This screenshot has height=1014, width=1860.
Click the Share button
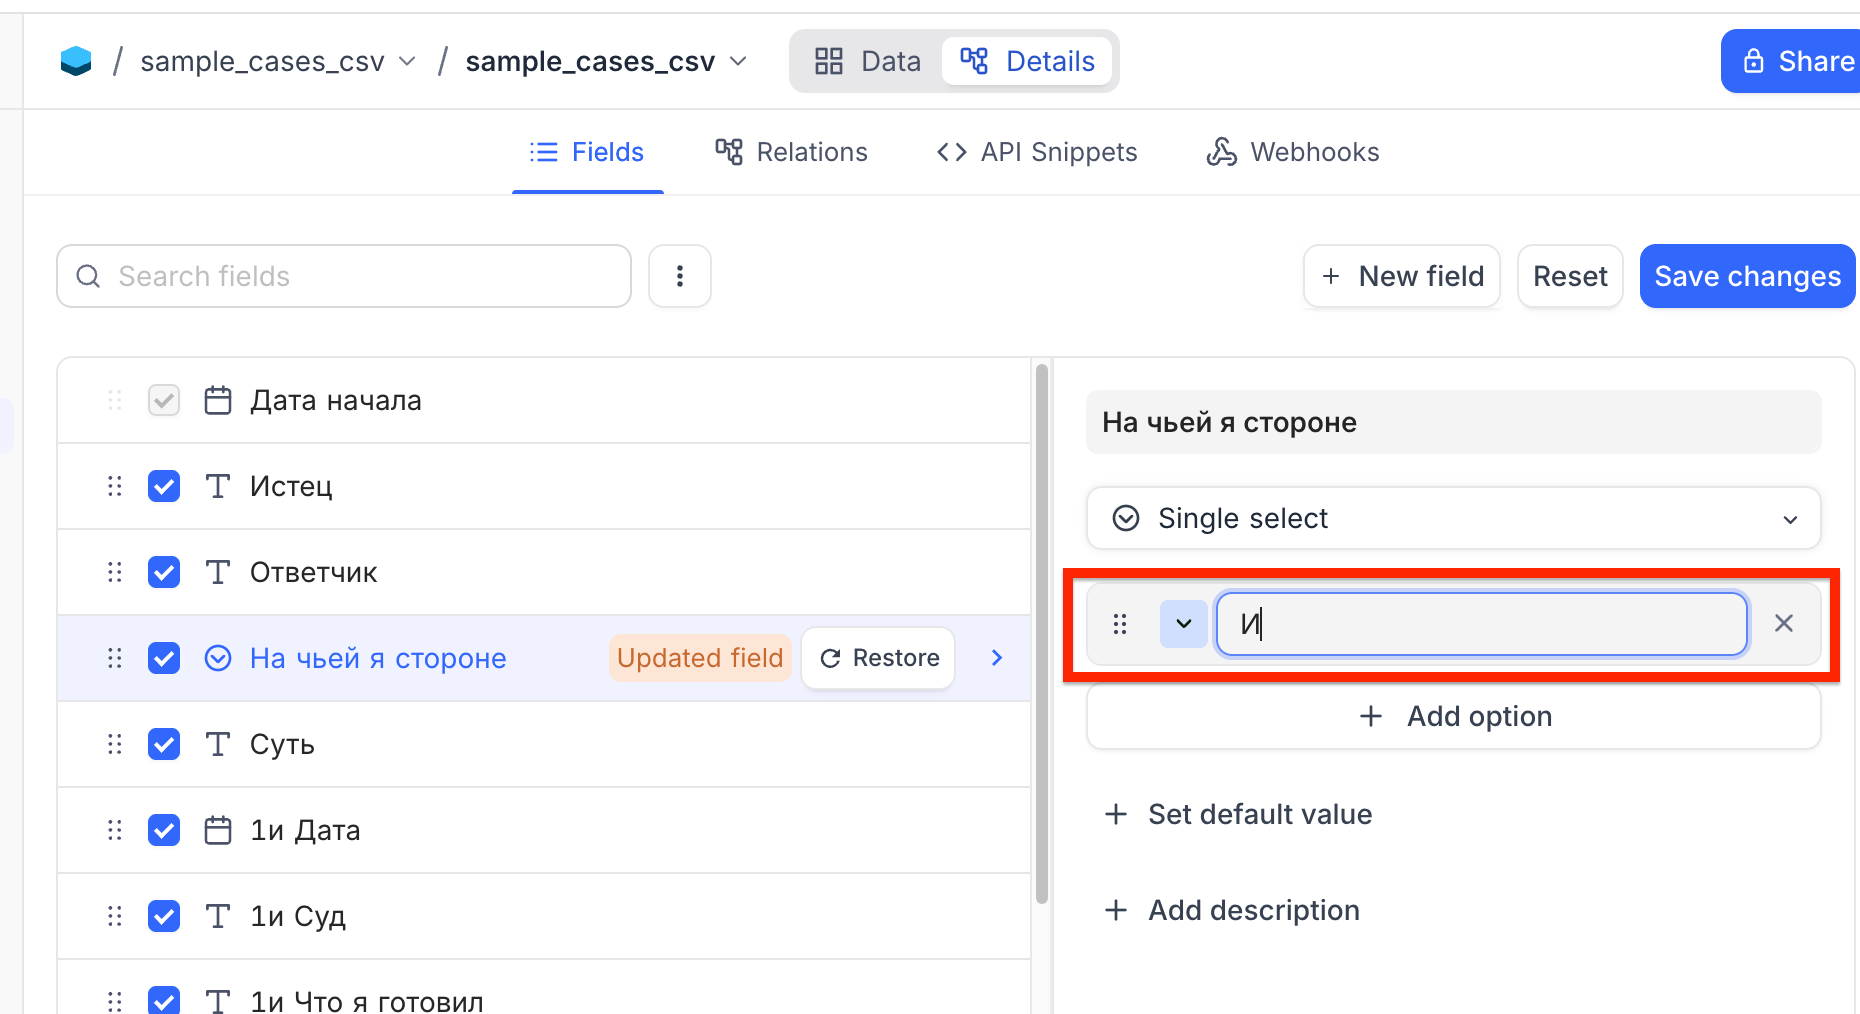point(1790,61)
